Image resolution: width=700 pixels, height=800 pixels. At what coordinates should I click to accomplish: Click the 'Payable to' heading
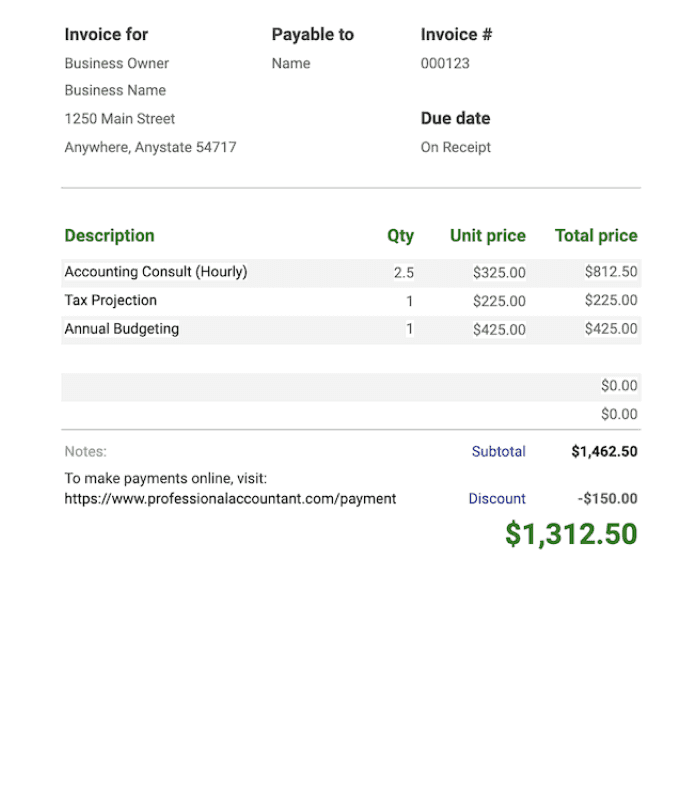(313, 34)
